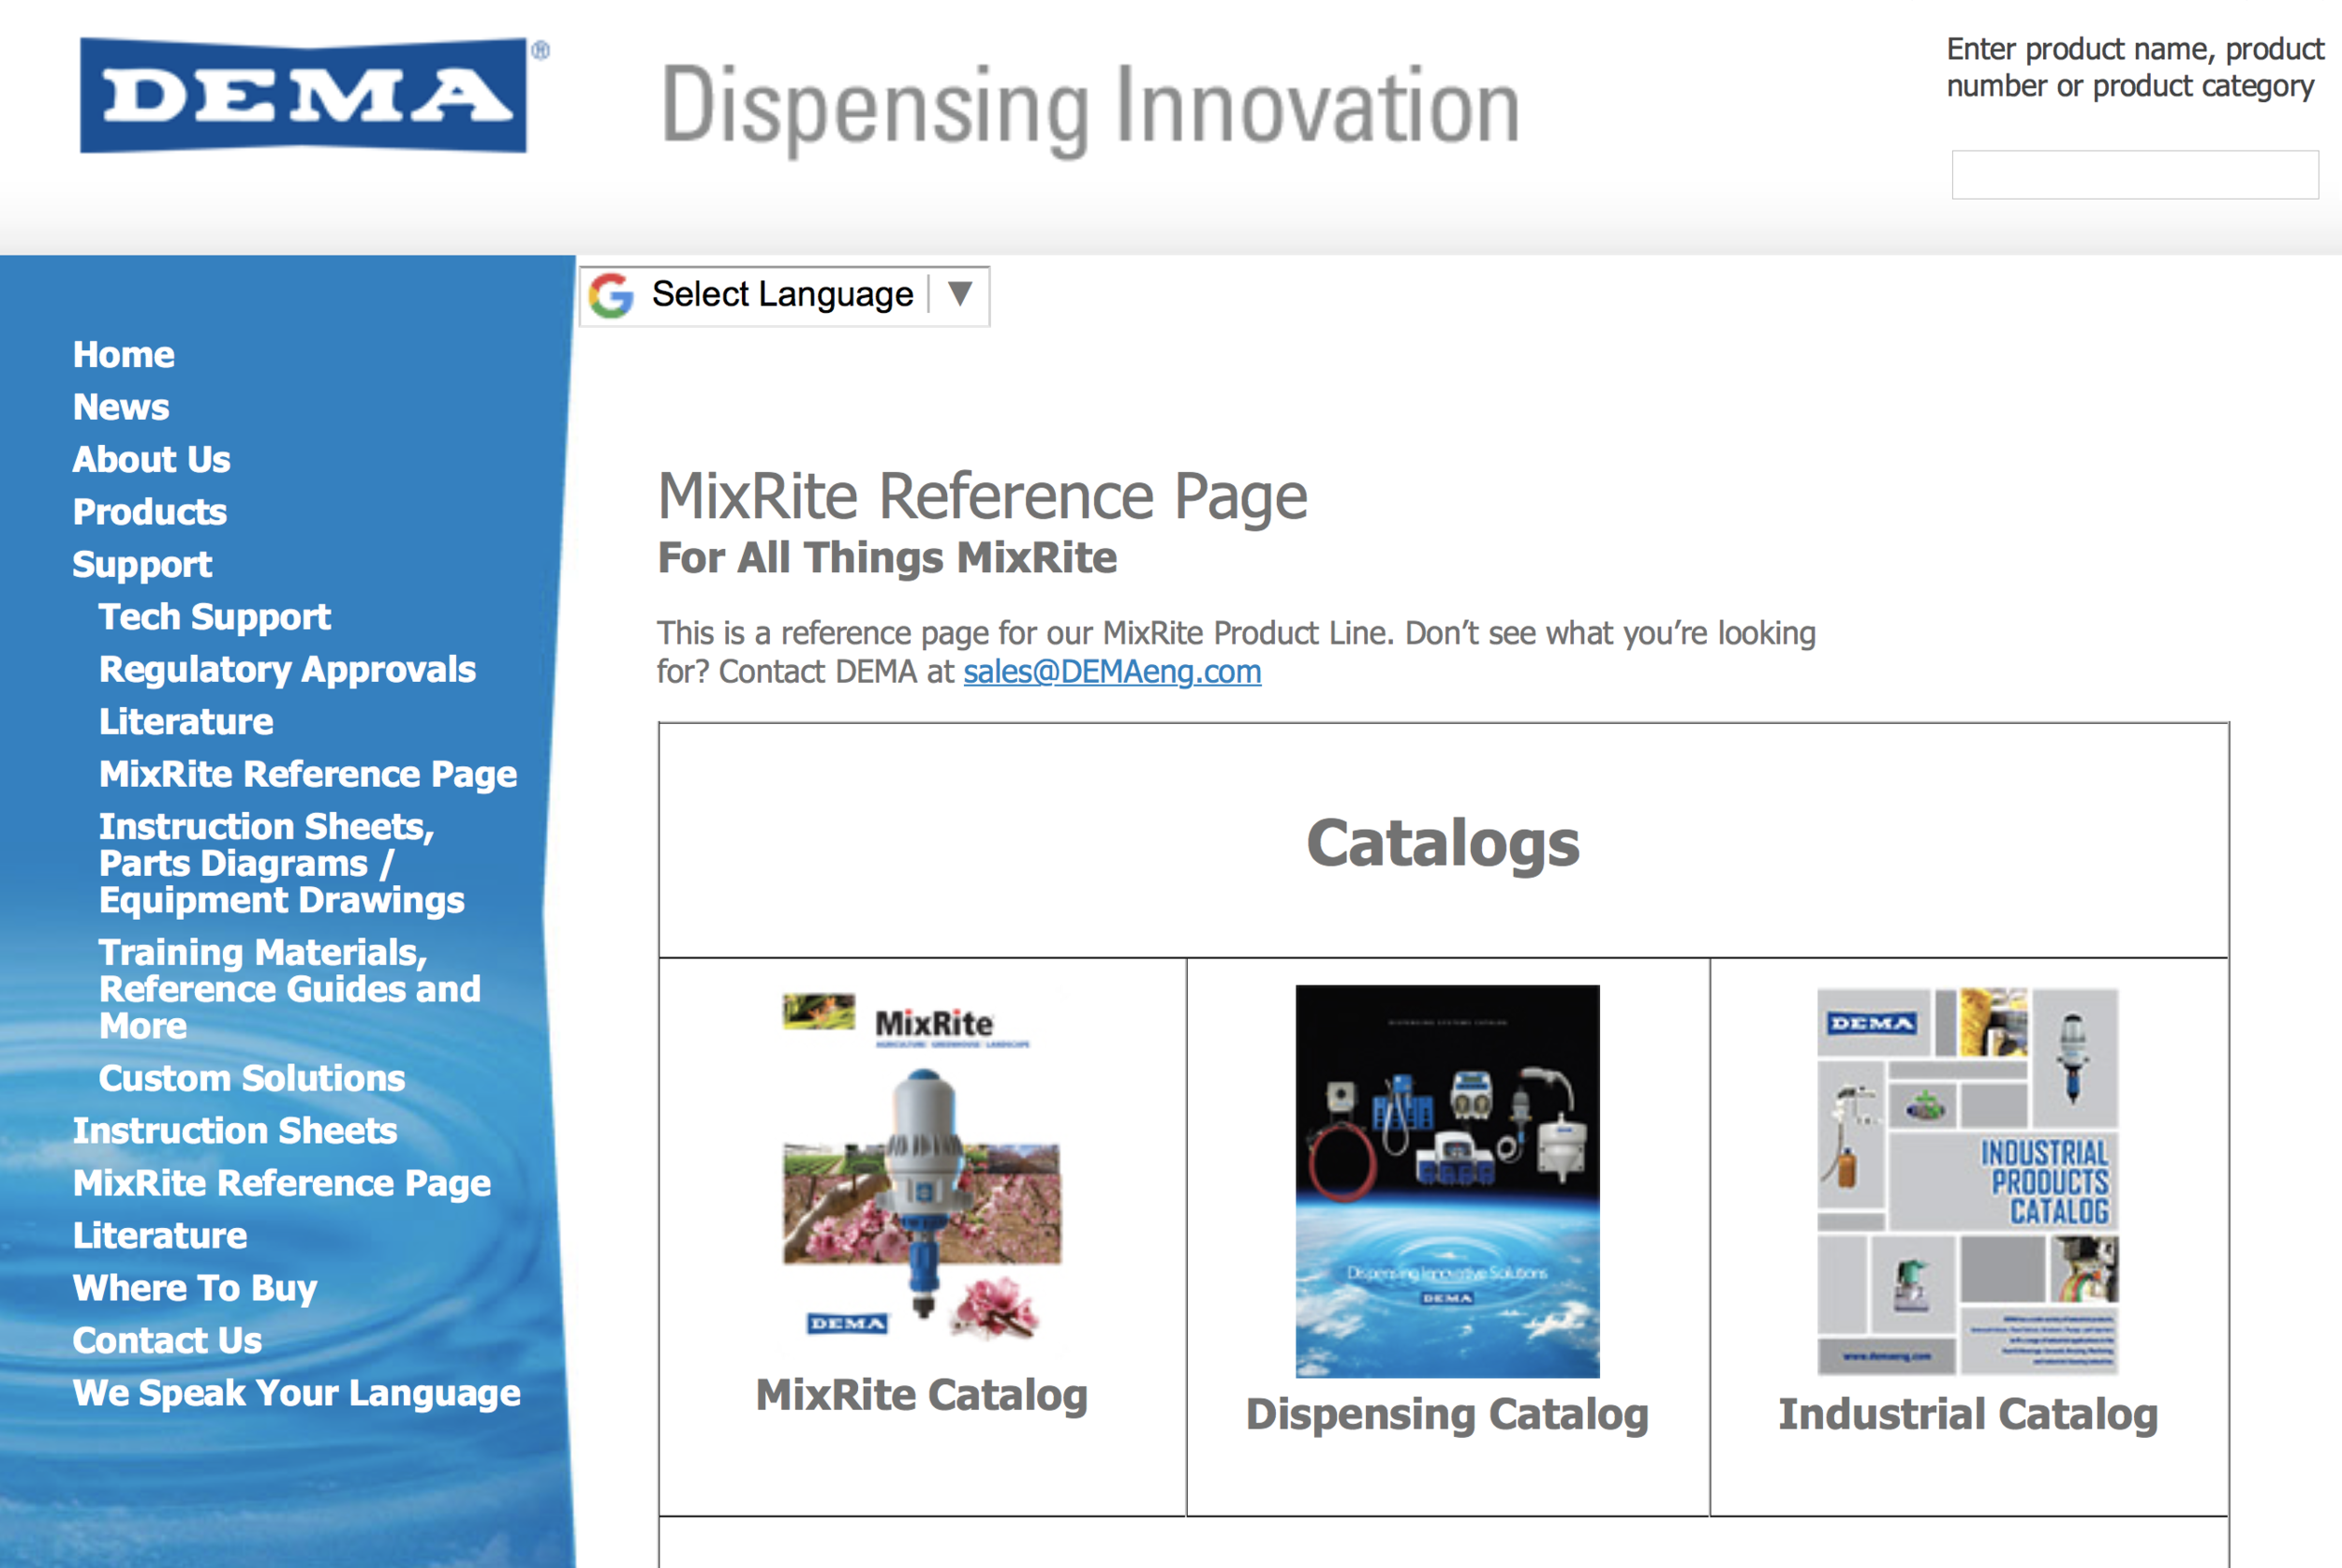Open Regulatory Approvals submenu link
2342x1568 pixels.
pos(288,670)
